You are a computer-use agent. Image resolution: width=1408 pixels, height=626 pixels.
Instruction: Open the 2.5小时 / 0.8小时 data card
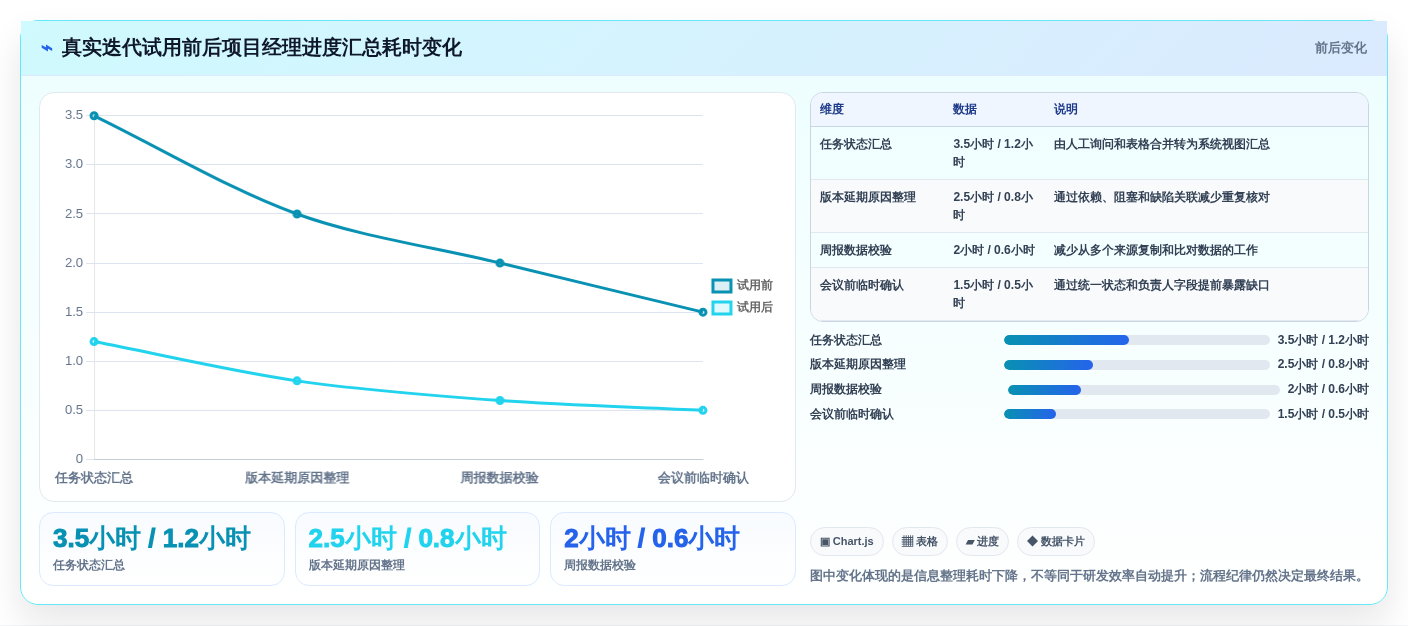point(417,549)
